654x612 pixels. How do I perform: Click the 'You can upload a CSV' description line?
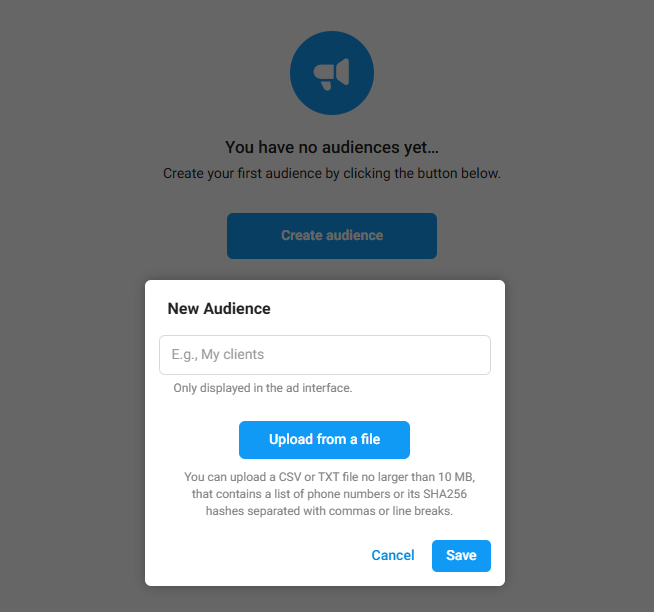(x=329, y=477)
